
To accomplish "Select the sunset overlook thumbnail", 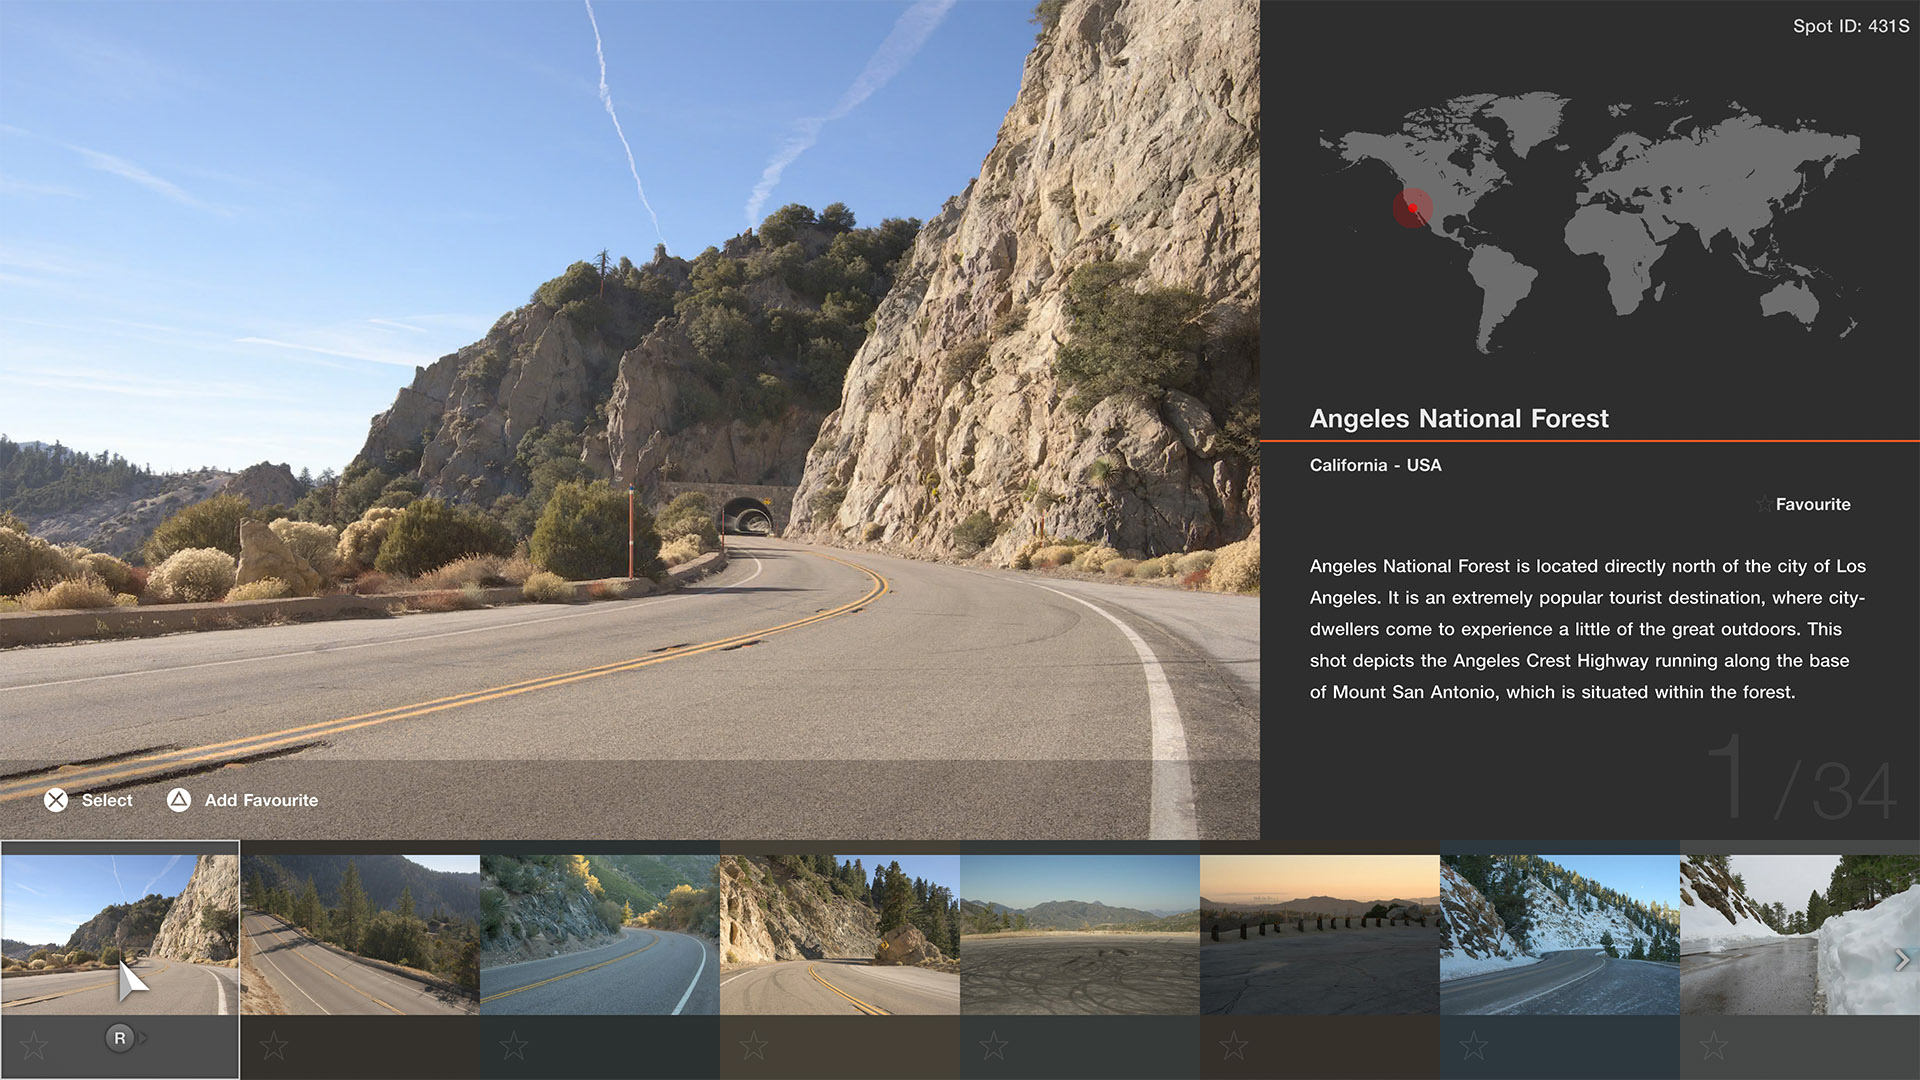I will (x=1320, y=935).
